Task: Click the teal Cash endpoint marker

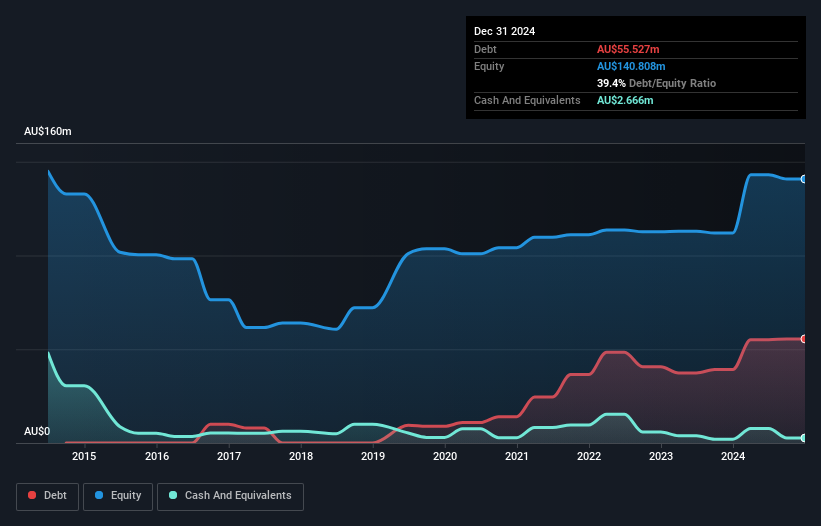Action: [804, 438]
